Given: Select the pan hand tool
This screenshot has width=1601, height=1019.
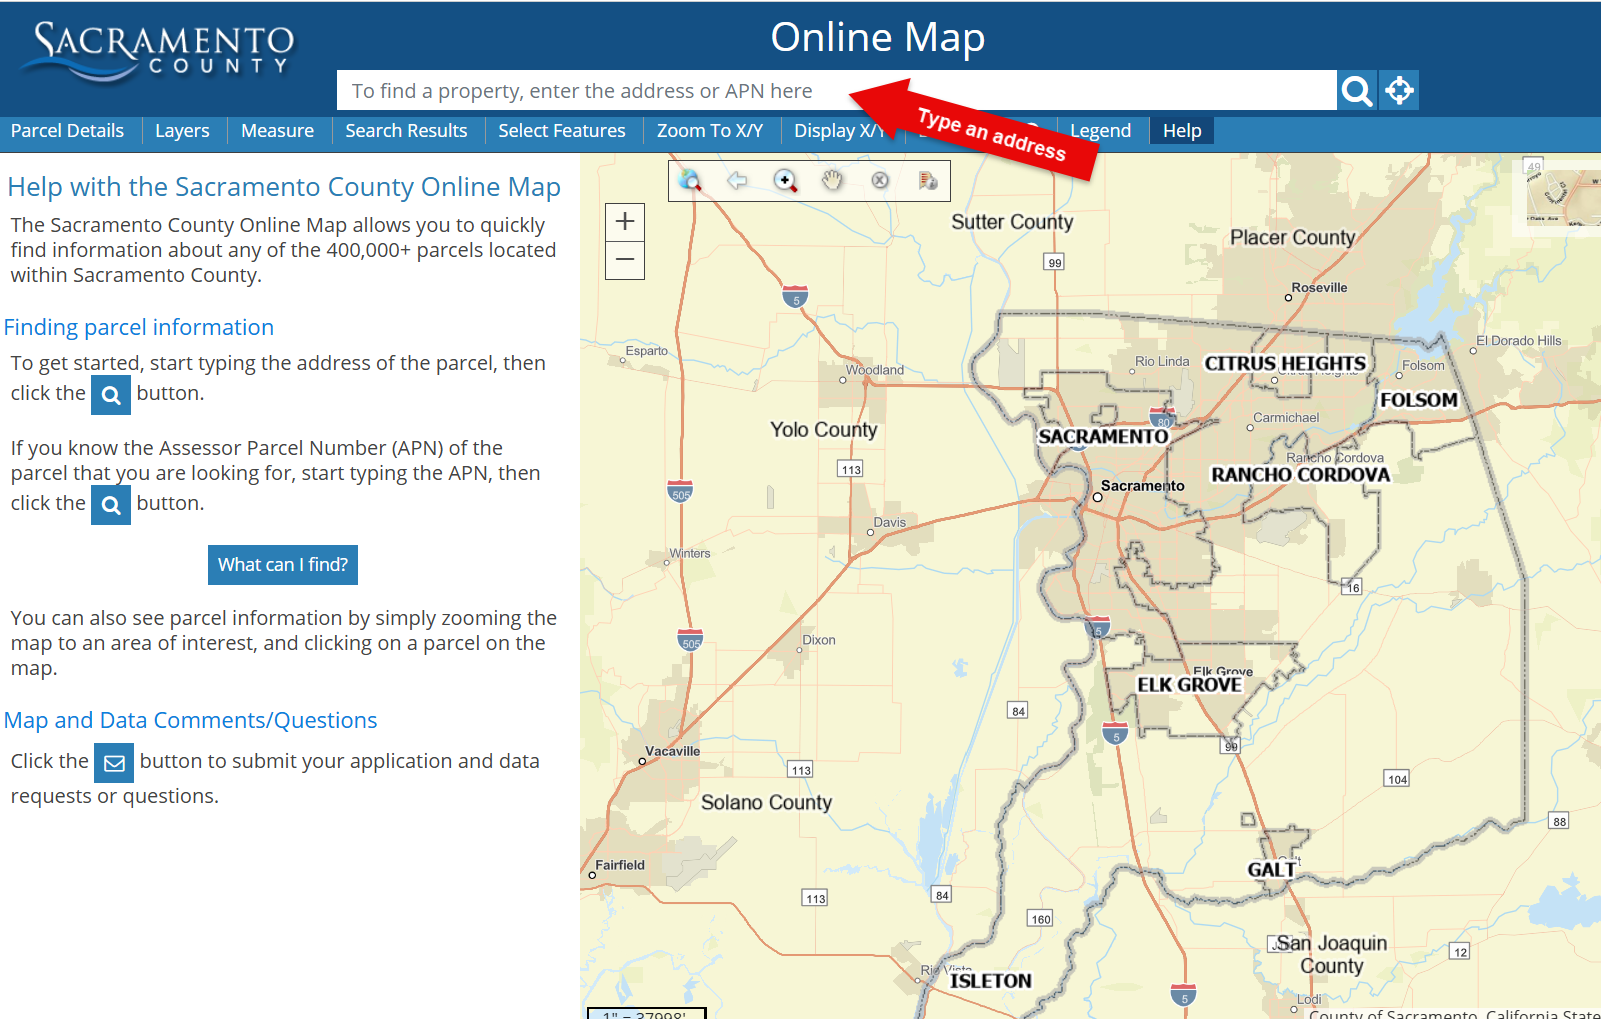Looking at the screenshot, I should click(832, 180).
